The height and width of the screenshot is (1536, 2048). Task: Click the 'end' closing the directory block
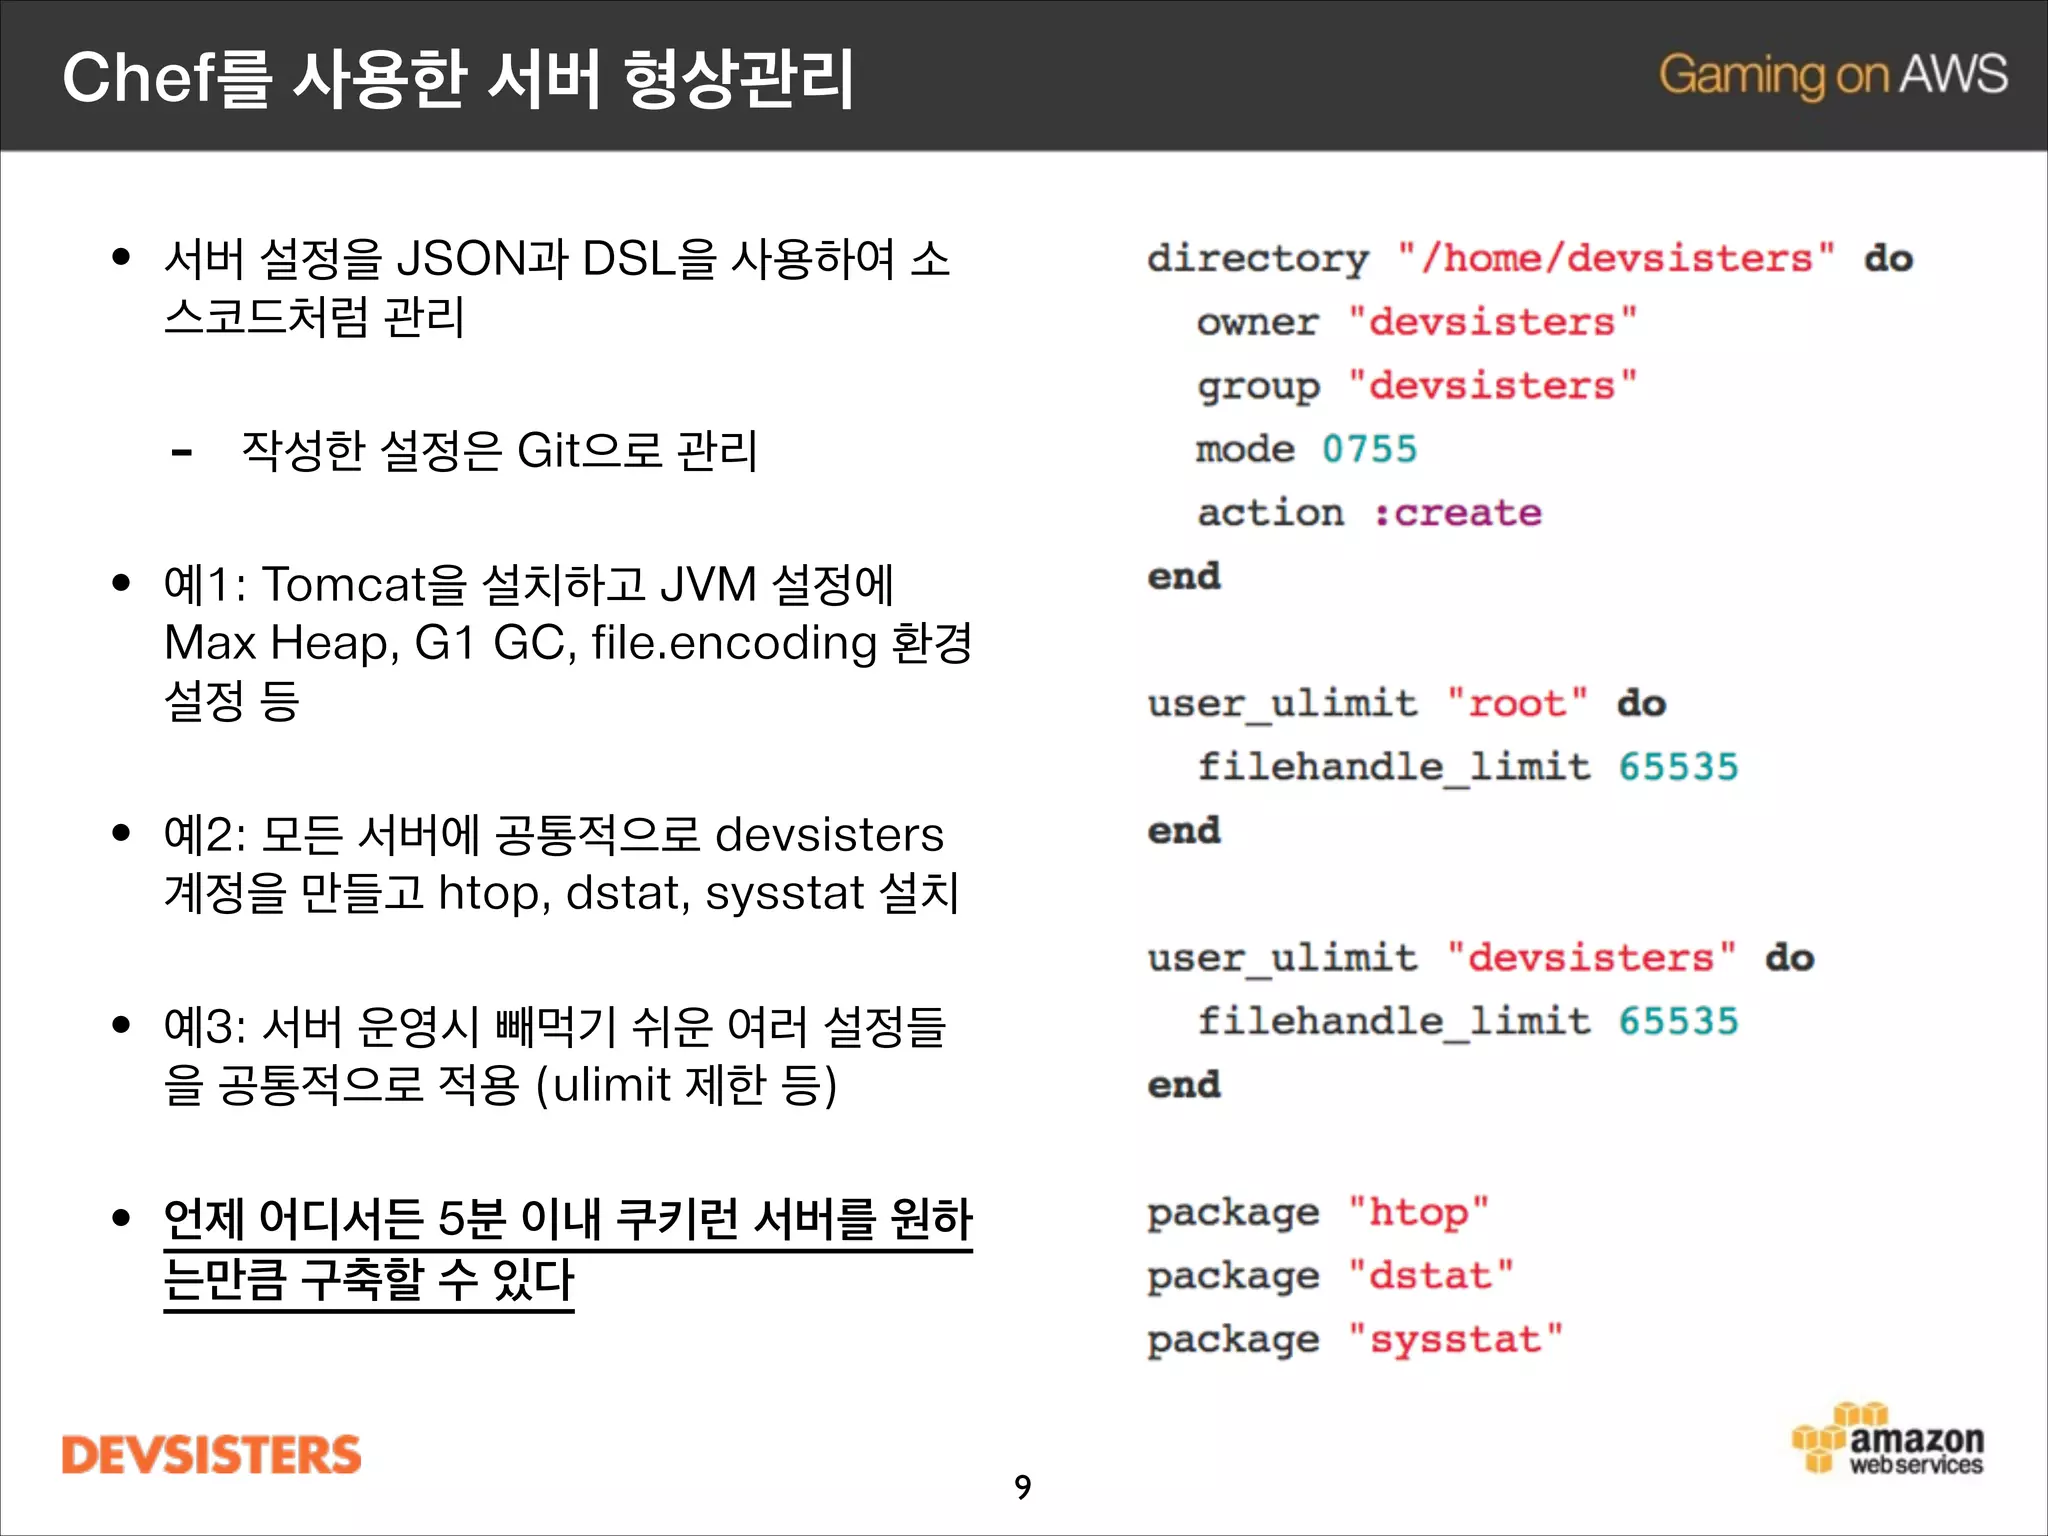1184,577
